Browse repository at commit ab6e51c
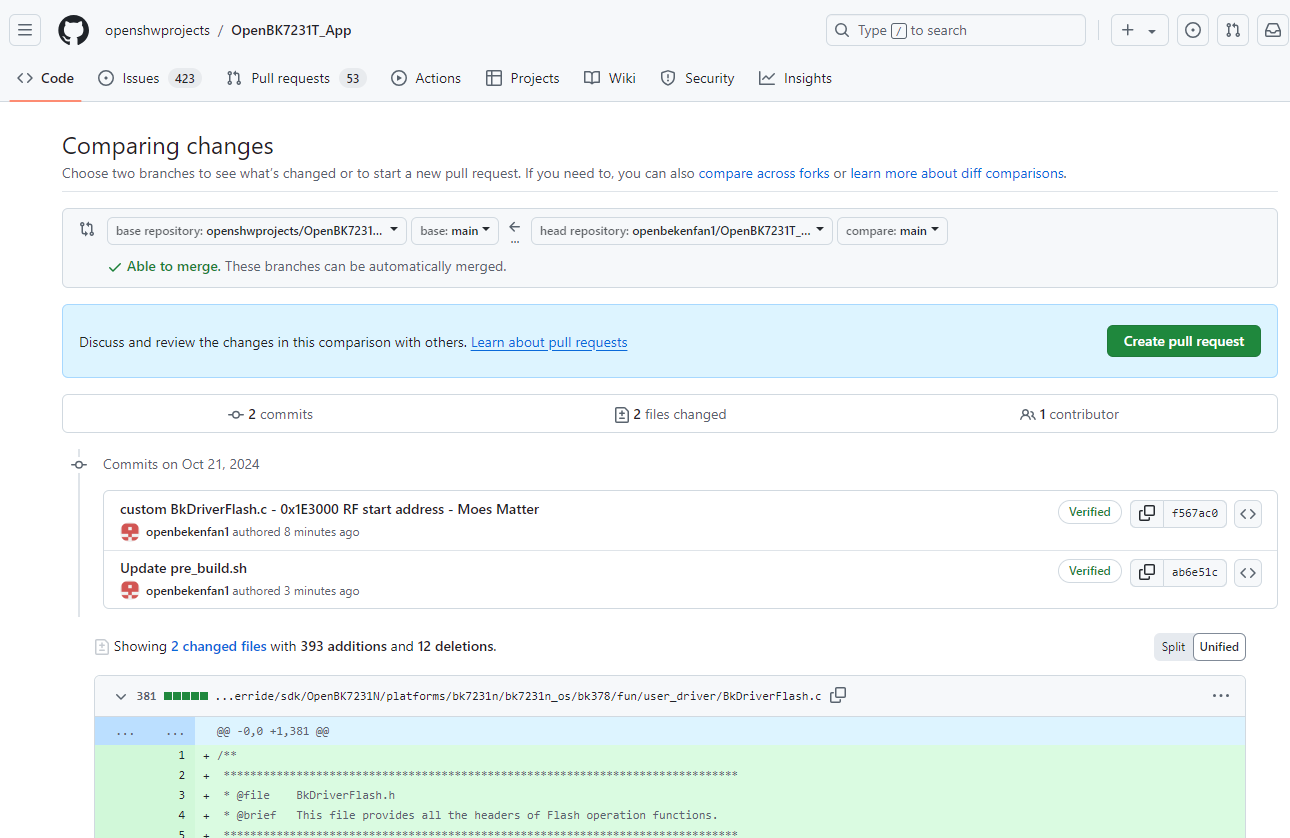Viewport: 1290px width, 838px height. point(1247,572)
